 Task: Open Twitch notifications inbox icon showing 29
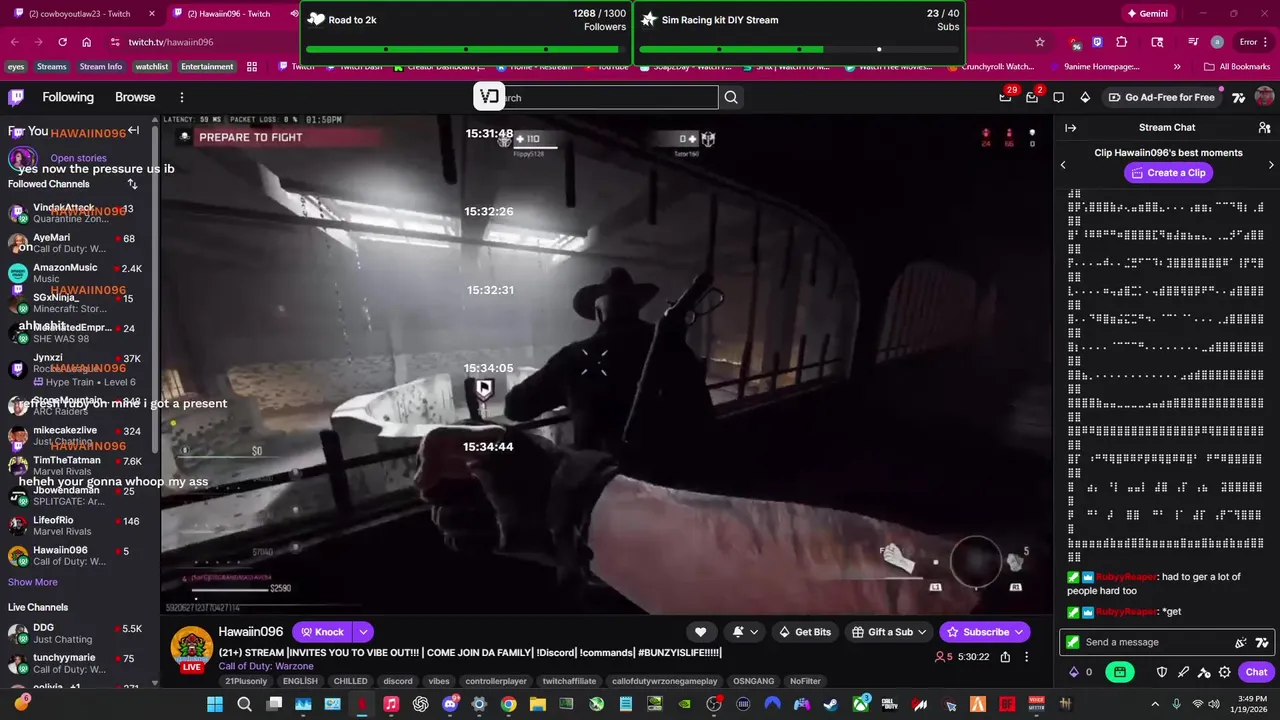click(x=1005, y=97)
